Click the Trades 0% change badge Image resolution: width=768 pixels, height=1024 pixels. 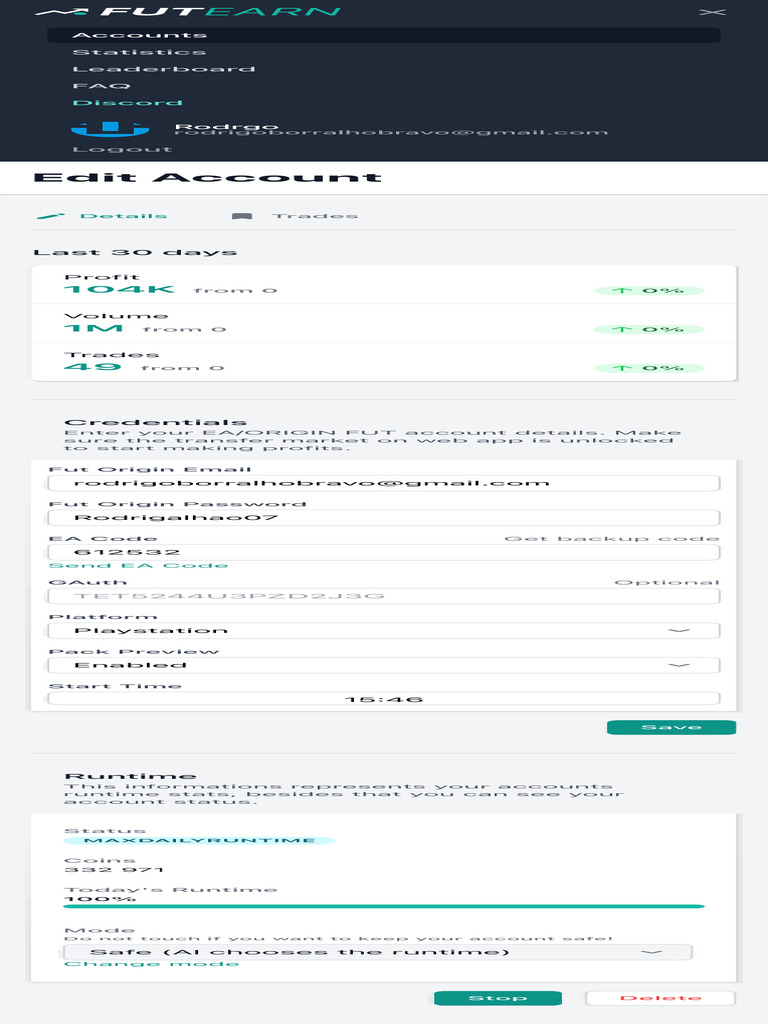[x=649, y=368]
